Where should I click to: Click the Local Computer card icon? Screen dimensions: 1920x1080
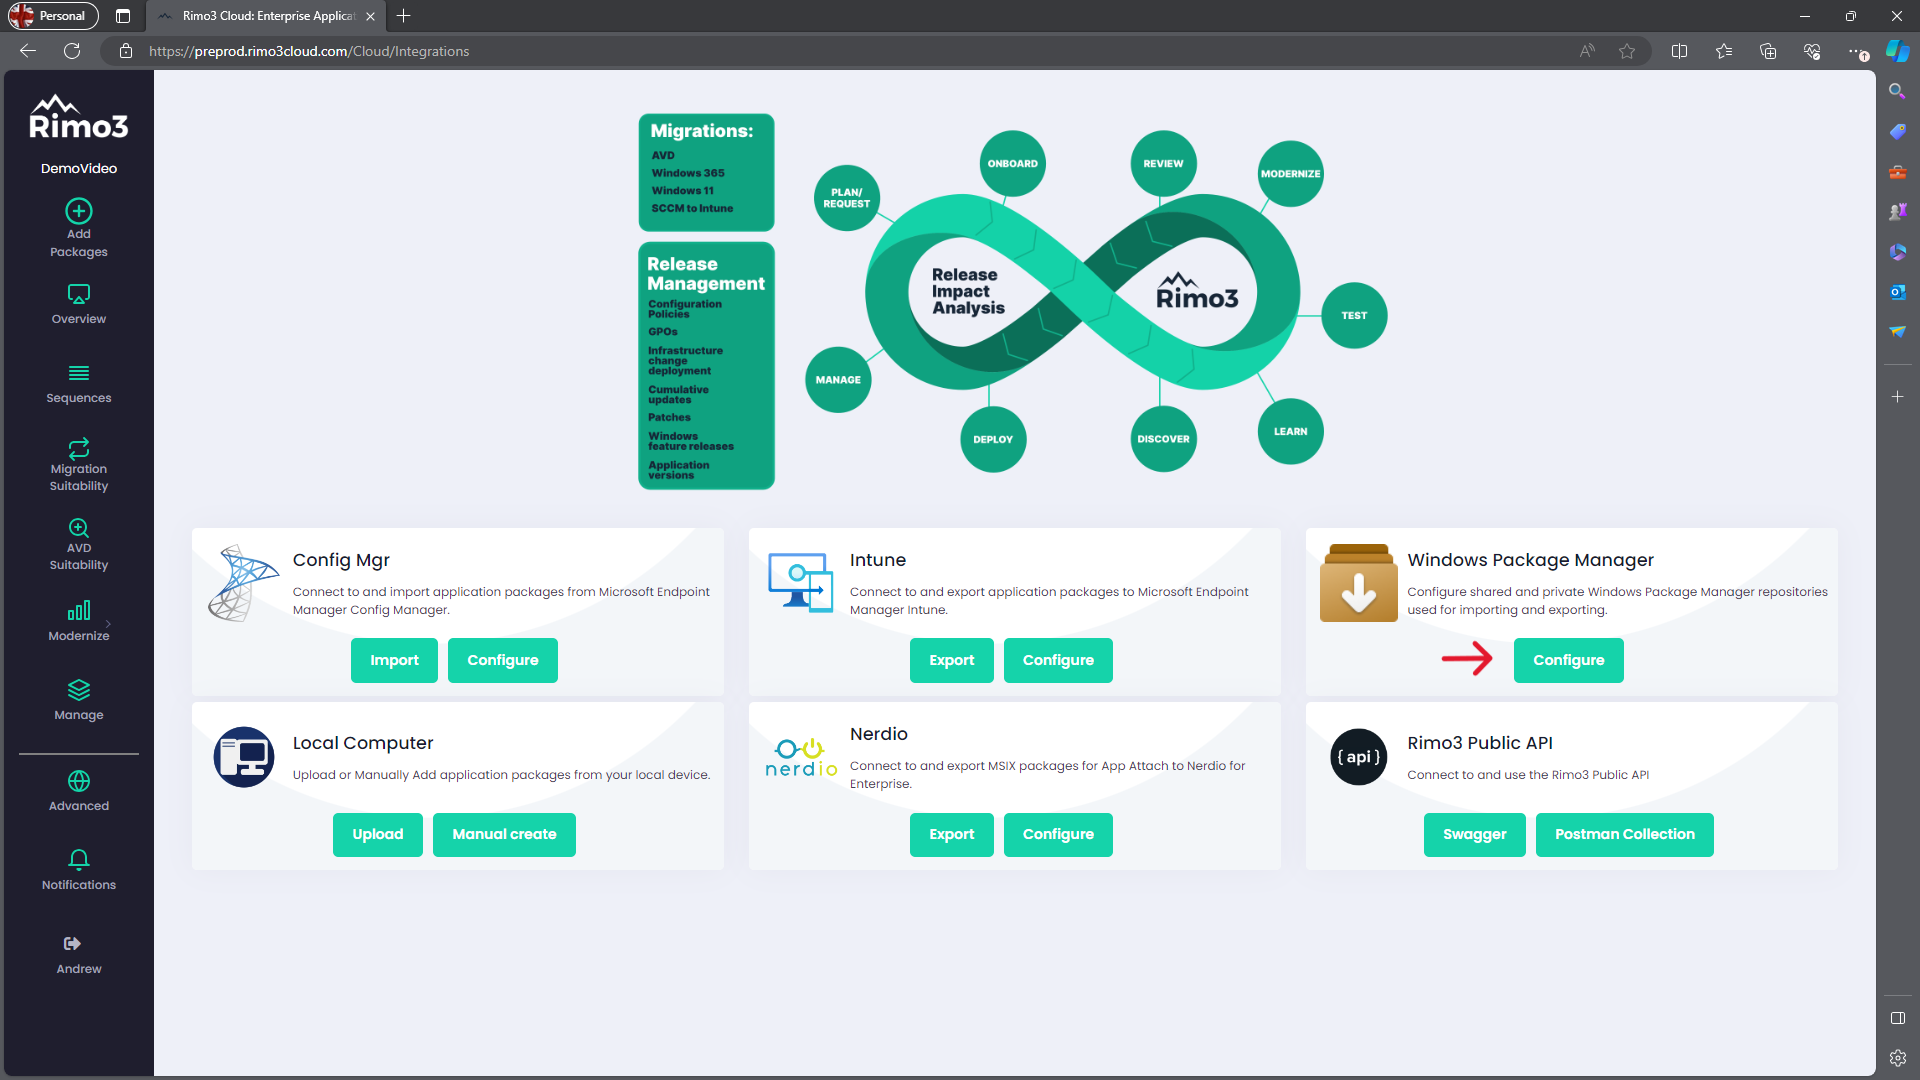[243, 757]
